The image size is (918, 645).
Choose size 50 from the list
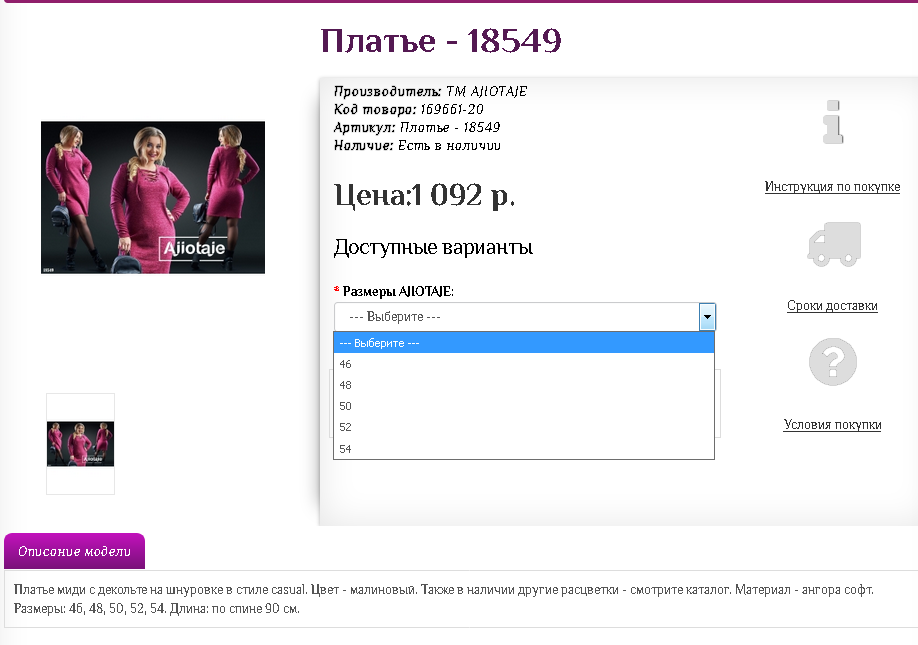click(x=524, y=406)
